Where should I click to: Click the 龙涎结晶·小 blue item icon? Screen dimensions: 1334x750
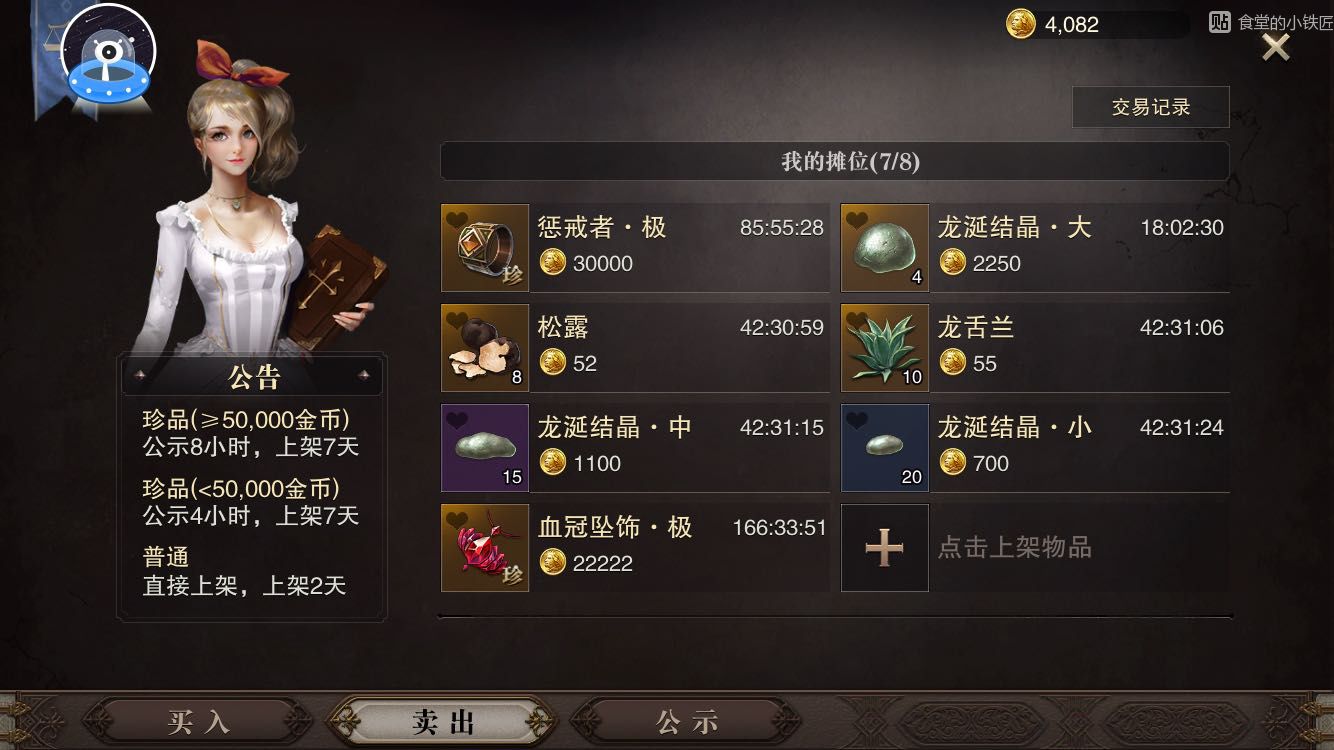[x=885, y=448]
